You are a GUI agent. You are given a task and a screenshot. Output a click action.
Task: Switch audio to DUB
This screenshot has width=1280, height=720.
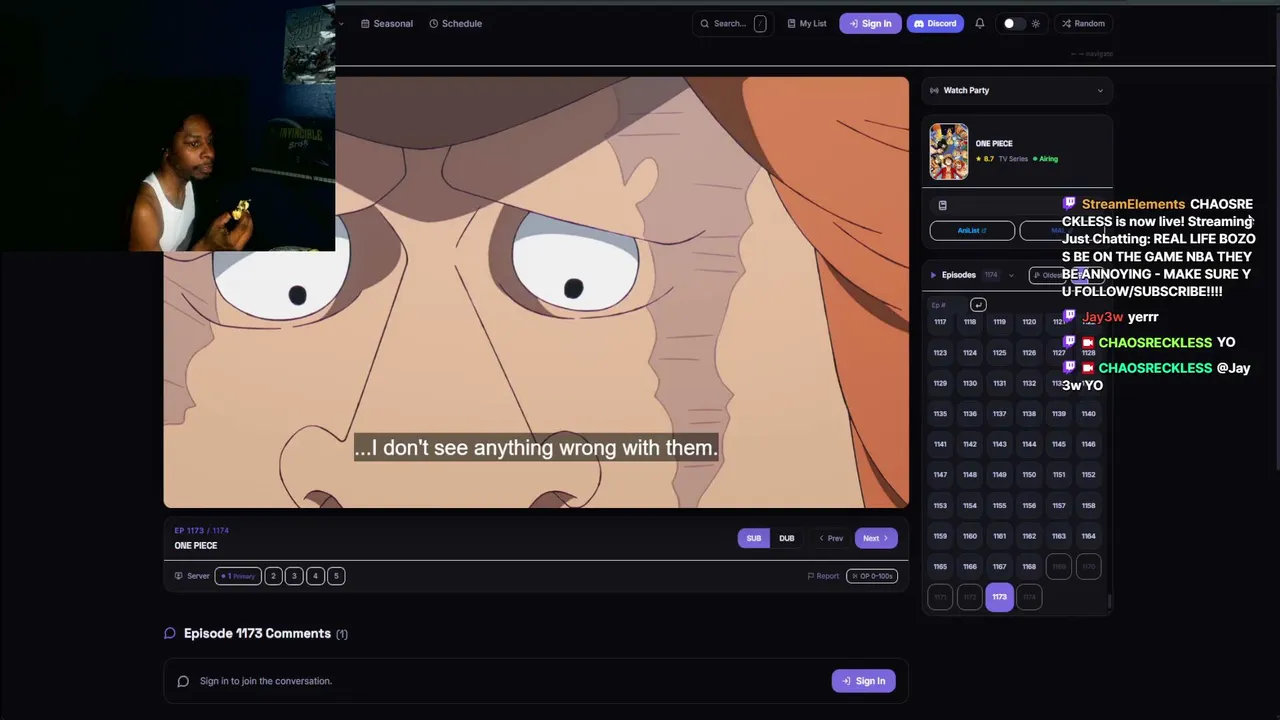click(787, 538)
